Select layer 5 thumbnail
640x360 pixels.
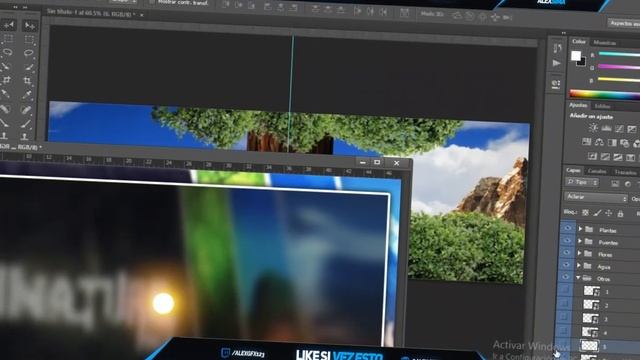pos(589,346)
